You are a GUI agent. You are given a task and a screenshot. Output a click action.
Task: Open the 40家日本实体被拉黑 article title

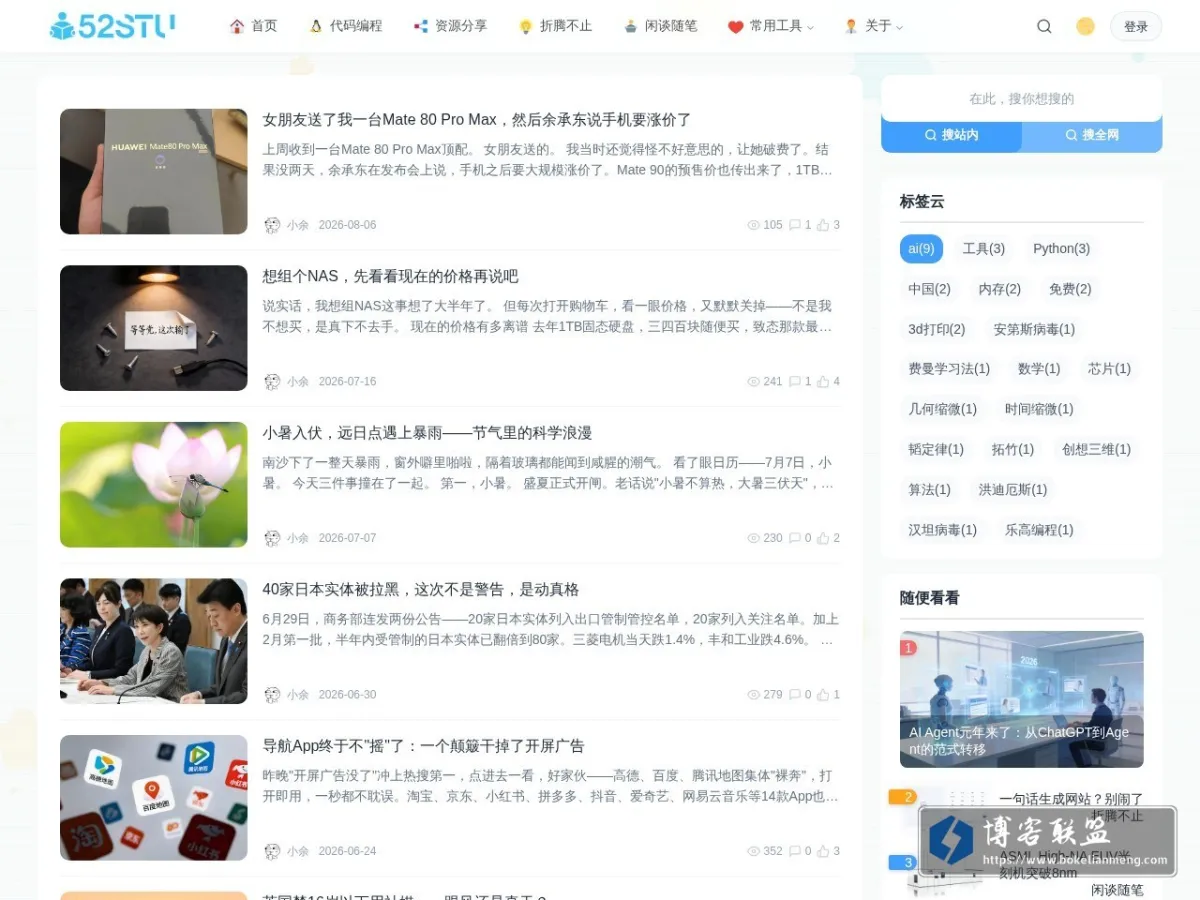421,590
